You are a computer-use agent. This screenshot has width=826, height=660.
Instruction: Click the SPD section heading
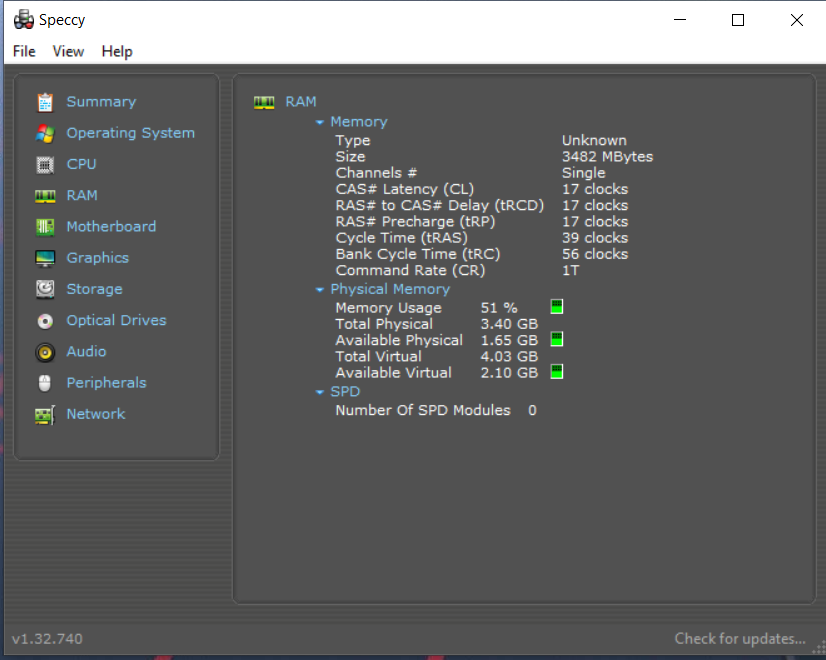tap(345, 391)
